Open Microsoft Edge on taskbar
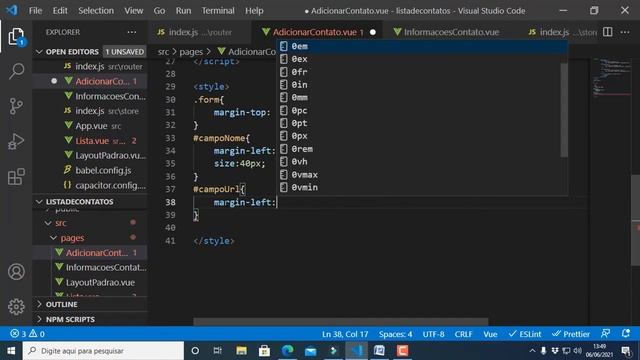 (x=287, y=351)
